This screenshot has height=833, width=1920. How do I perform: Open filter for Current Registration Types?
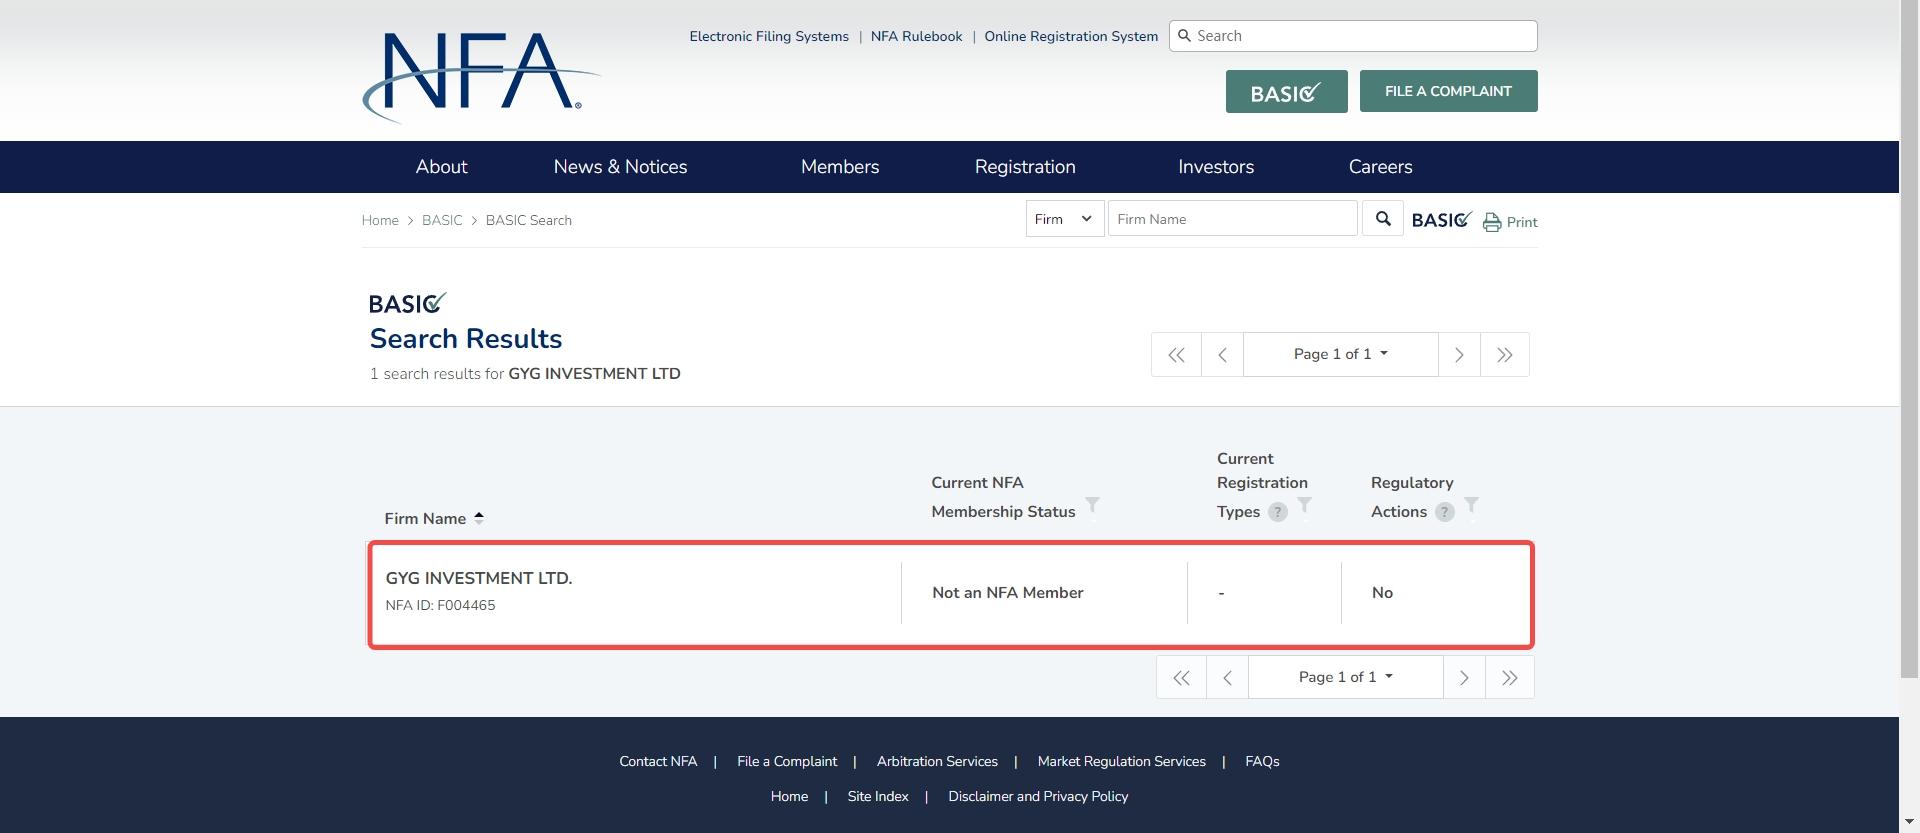(x=1304, y=504)
